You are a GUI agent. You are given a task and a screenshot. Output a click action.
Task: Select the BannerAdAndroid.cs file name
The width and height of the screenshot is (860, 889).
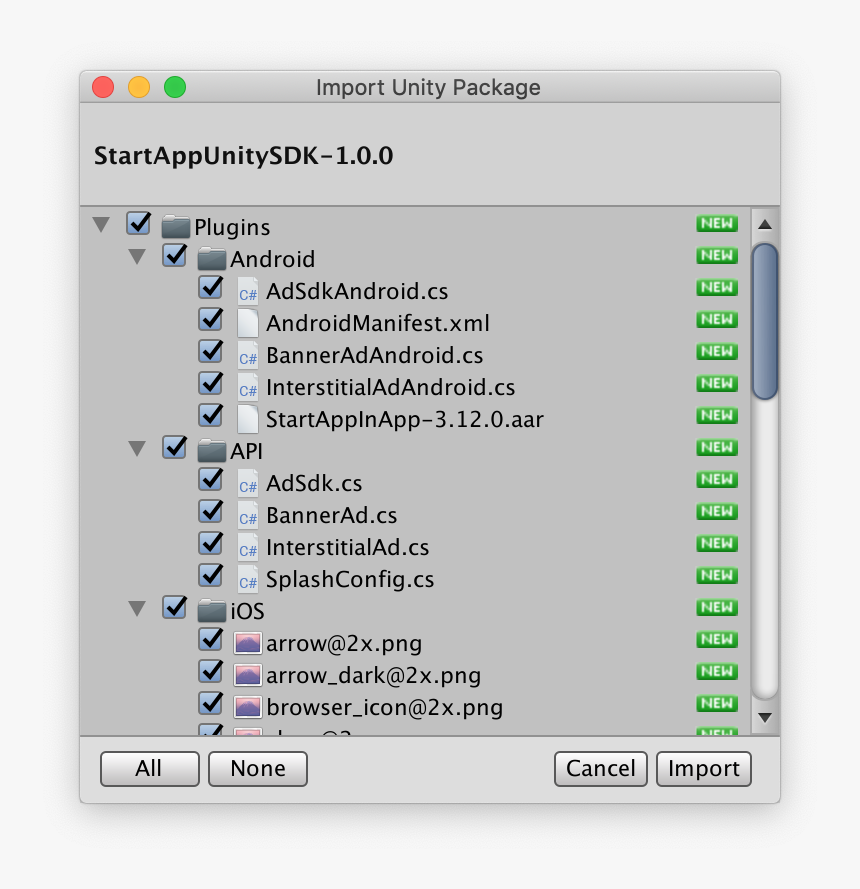click(375, 355)
